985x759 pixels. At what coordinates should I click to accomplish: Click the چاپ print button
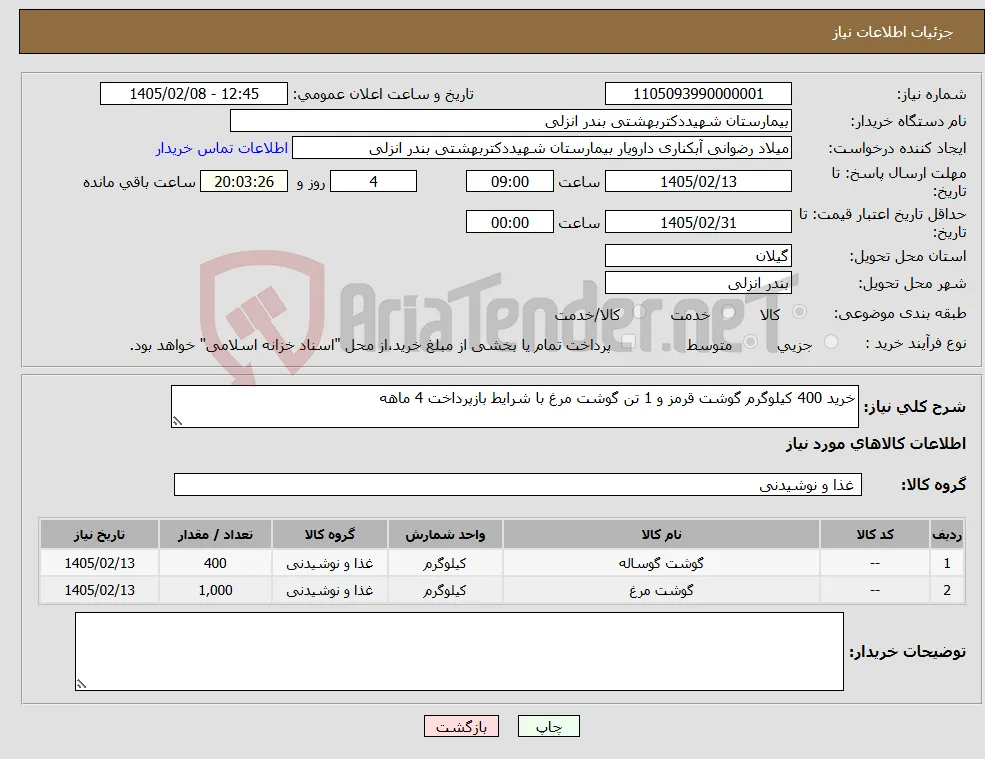click(548, 726)
